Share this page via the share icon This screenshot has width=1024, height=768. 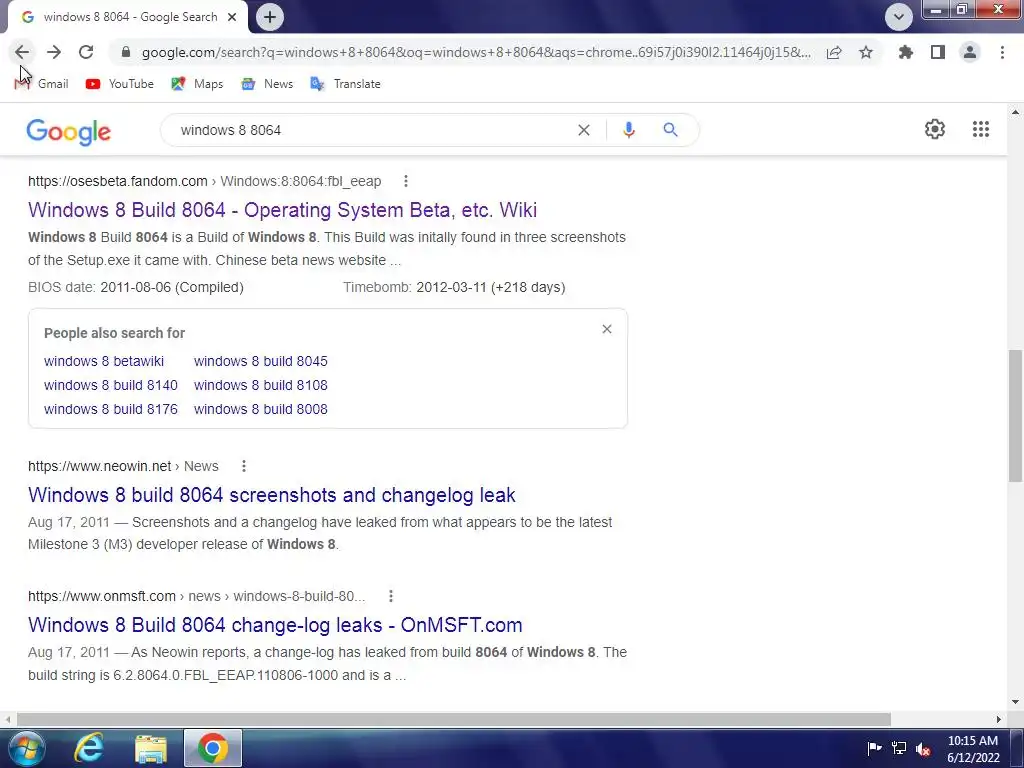click(x=834, y=52)
